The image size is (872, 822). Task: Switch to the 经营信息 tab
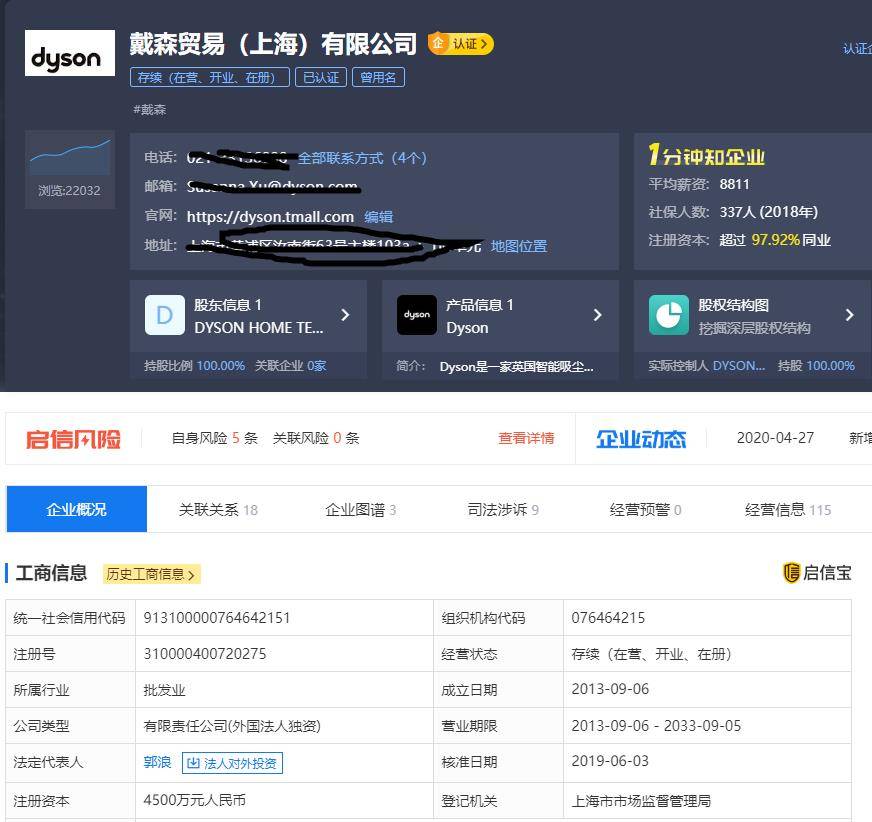pyautogui.click(x=788, y=509)
